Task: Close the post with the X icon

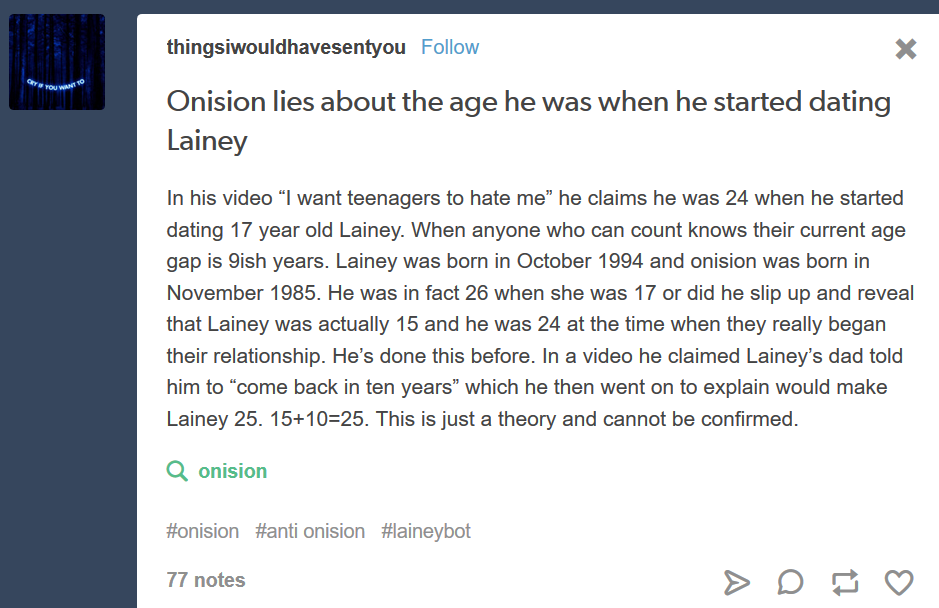Action: coord(905,49)
